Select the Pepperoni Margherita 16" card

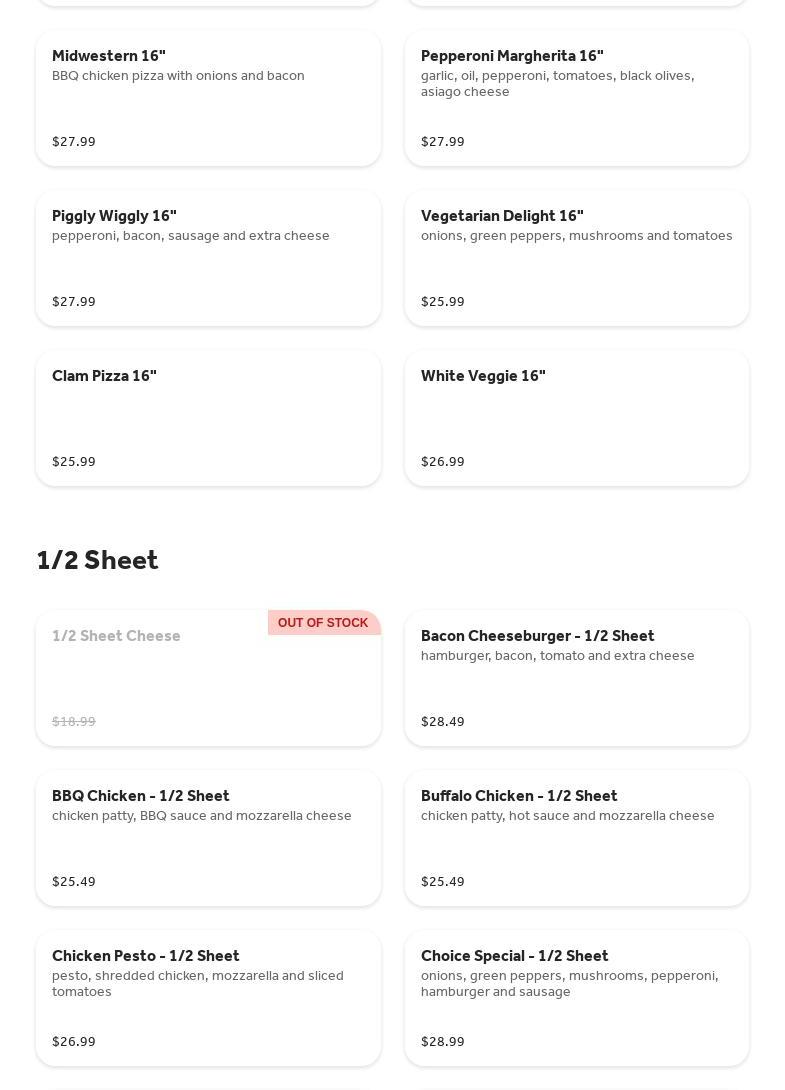pyautogui.click(x=576, y=99)
